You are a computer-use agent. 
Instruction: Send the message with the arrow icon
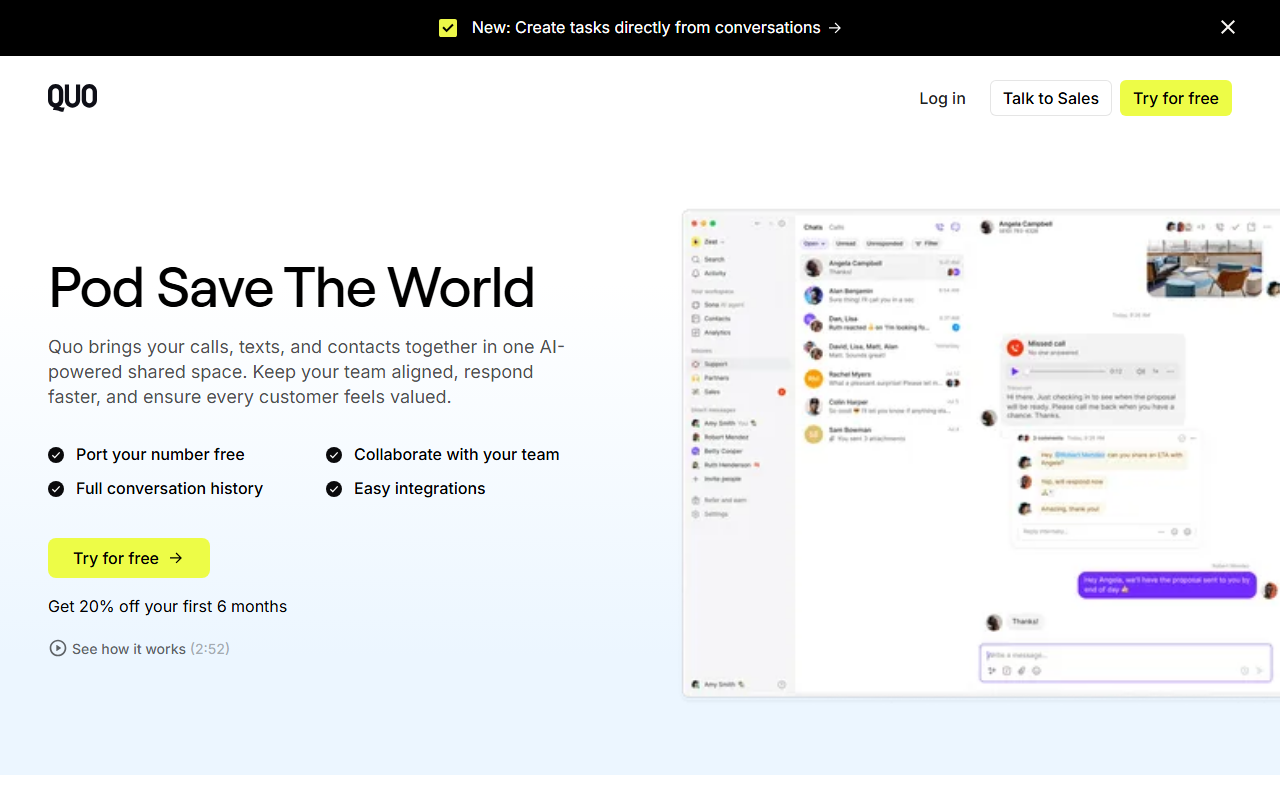point(1259,671)
